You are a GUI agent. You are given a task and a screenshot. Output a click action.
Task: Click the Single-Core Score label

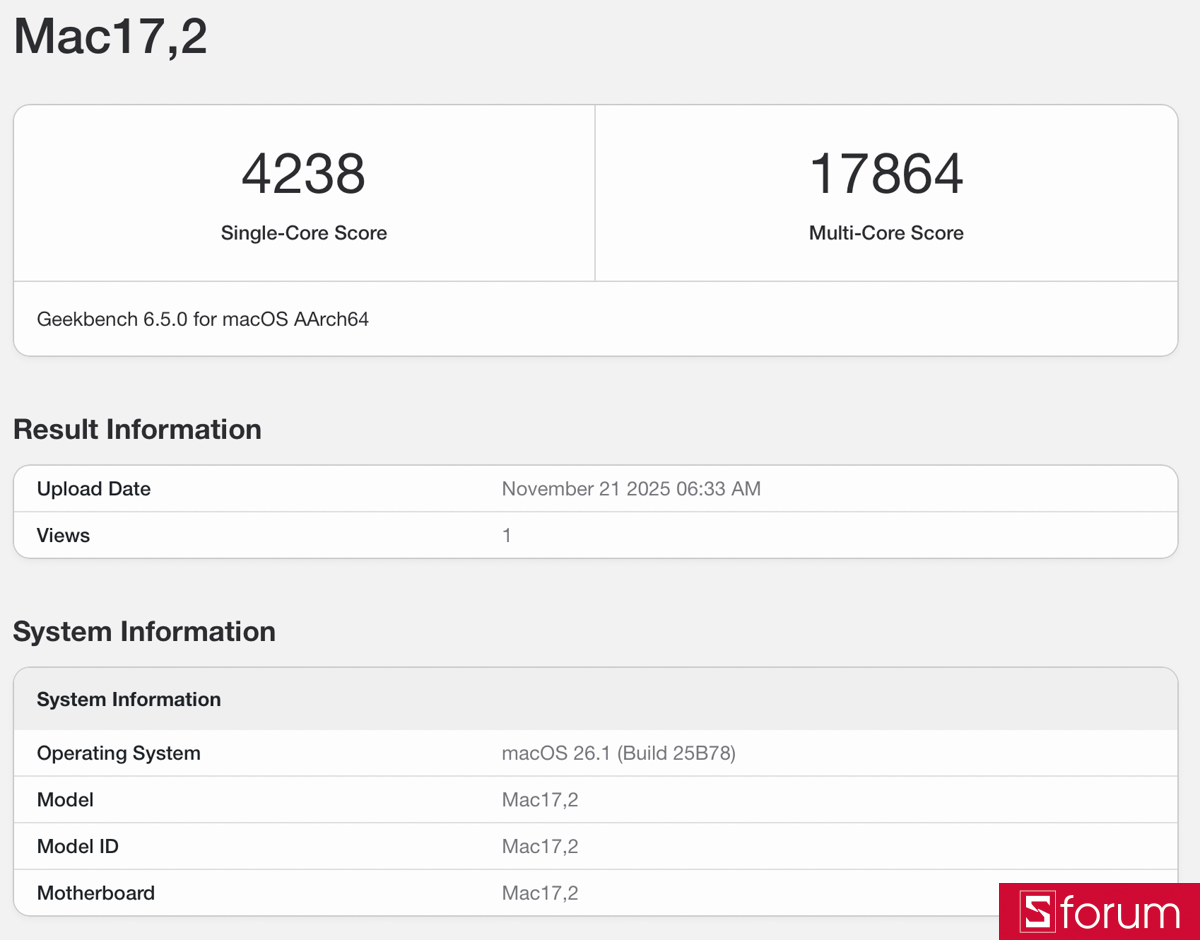304,233
